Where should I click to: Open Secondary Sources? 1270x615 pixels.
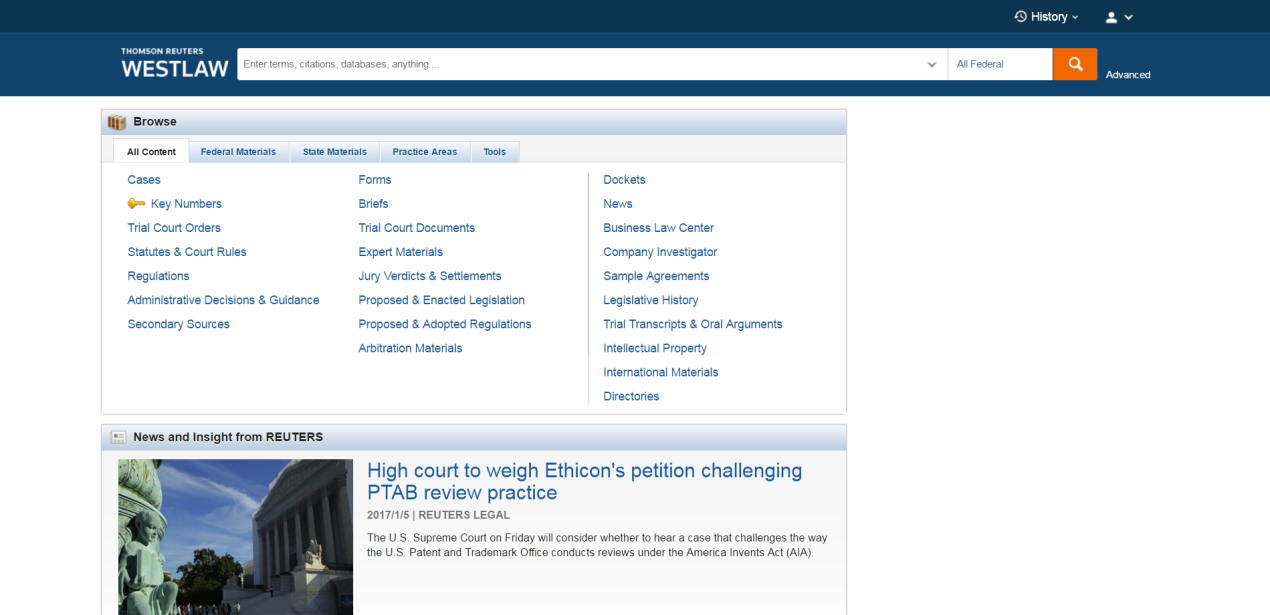178,324
